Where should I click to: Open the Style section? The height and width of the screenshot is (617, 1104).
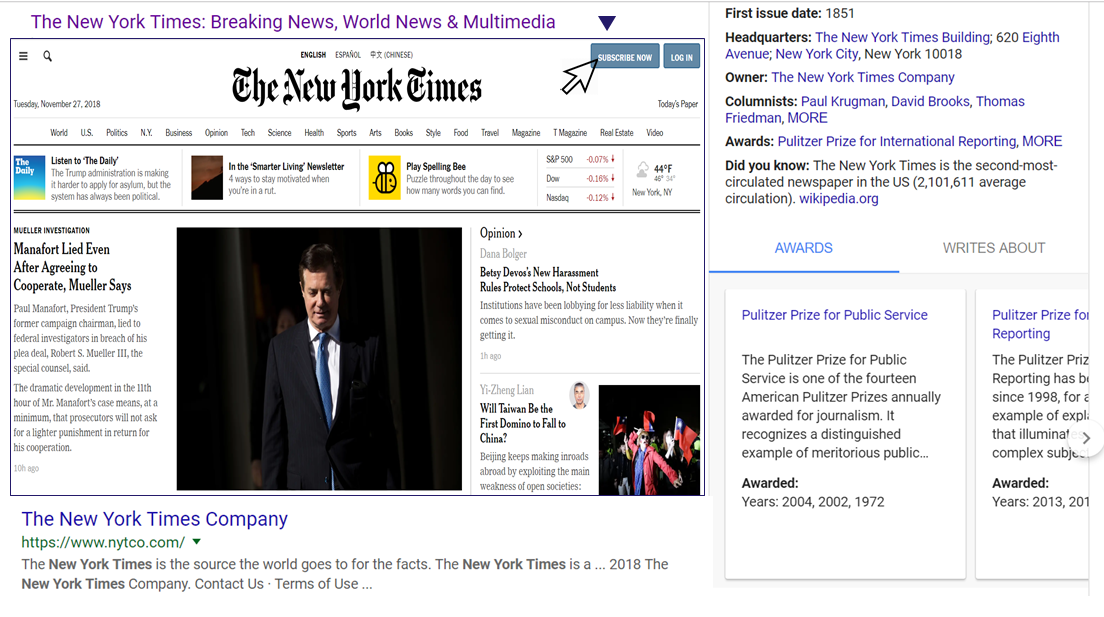(x=433, y=132)
